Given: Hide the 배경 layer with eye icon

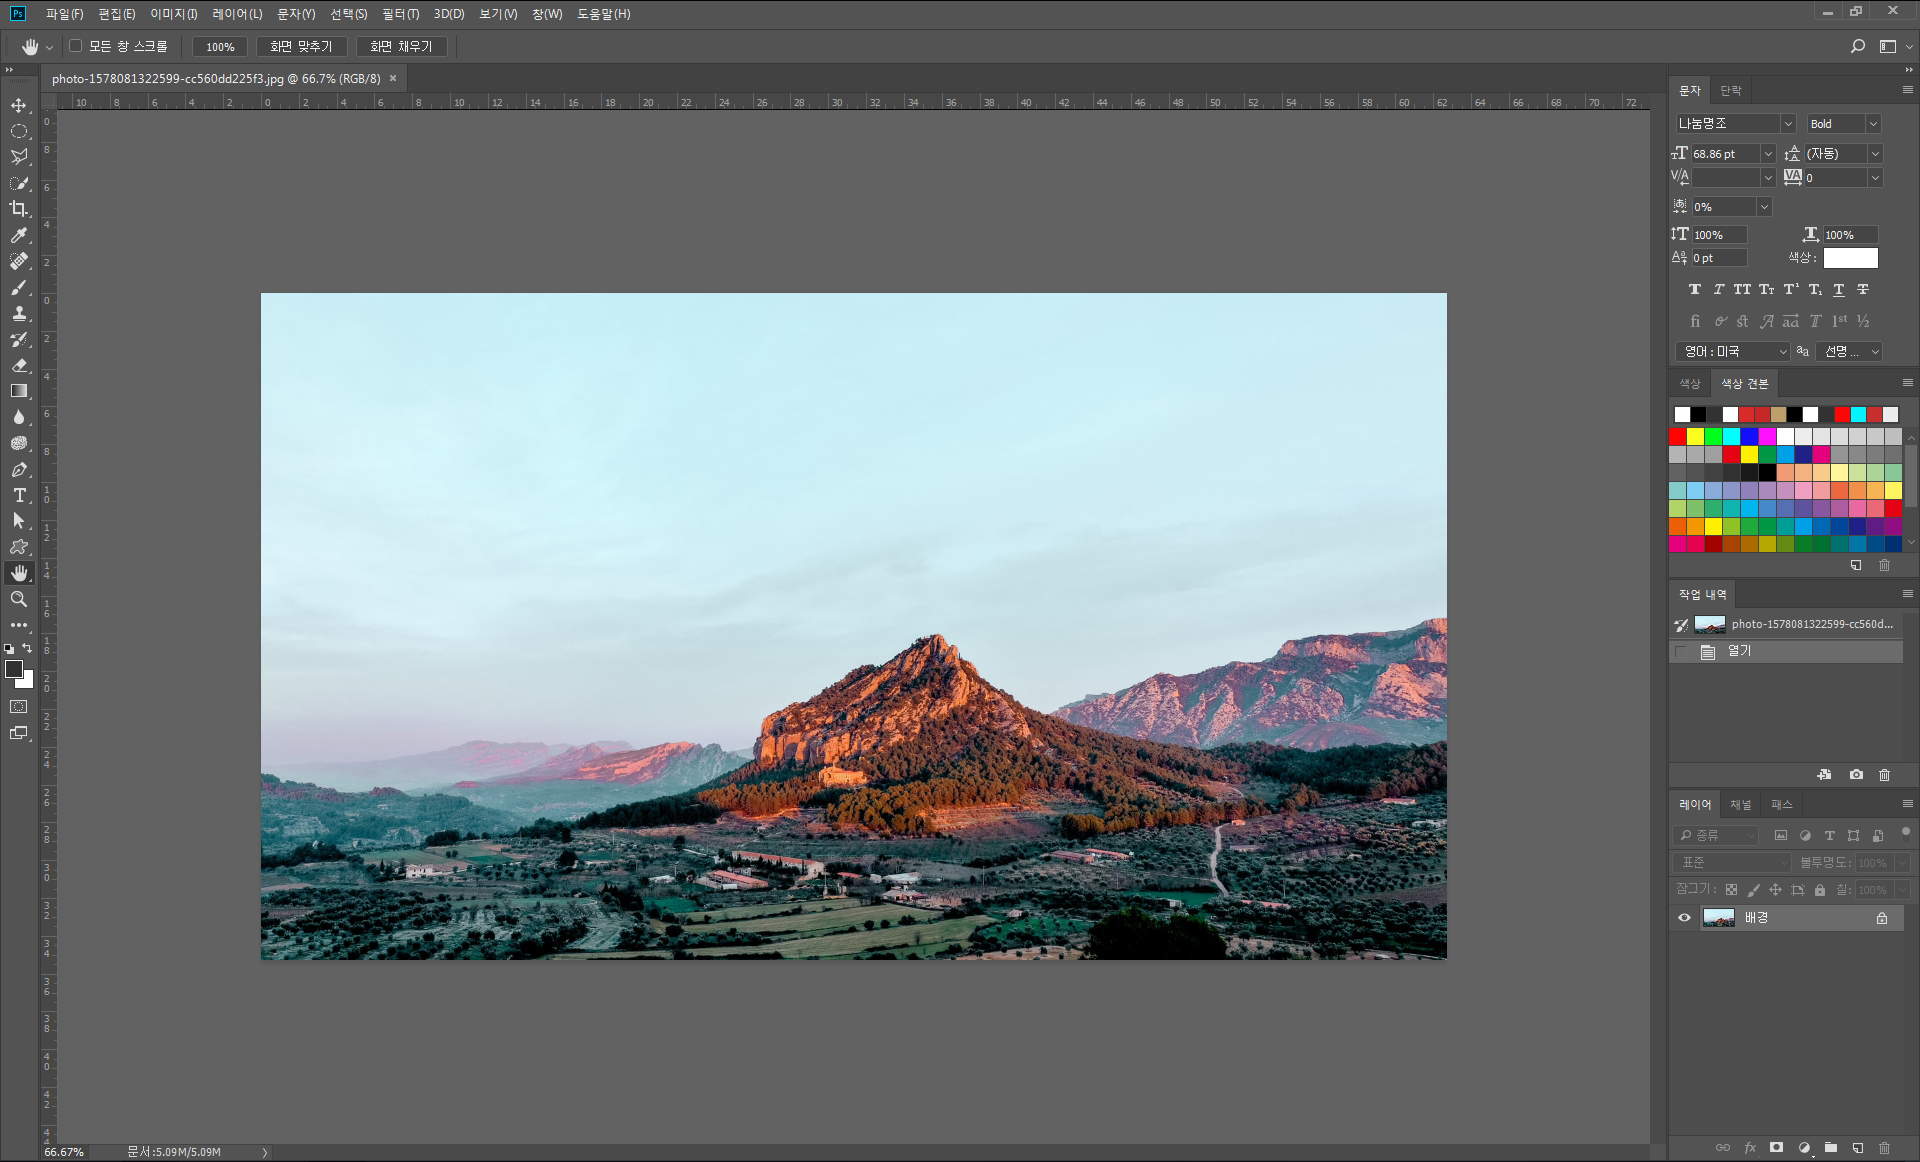Looking at the screenshot, I should [x=1684, y=918].
